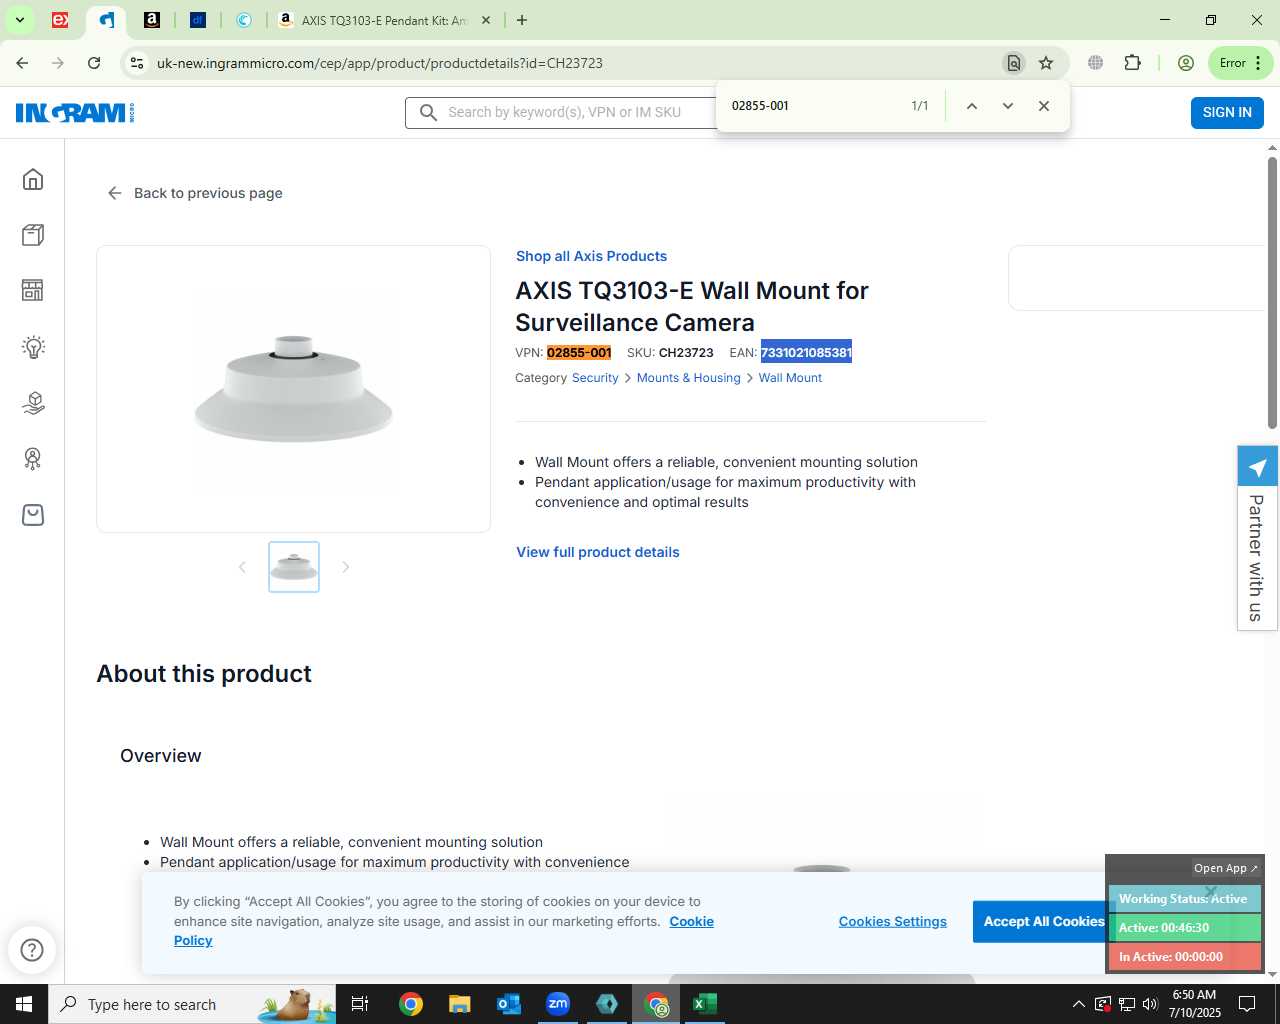Click the browser back arrow
Image resolution: width=1280 pixels, height=1024 pixels.
(22, 63)
